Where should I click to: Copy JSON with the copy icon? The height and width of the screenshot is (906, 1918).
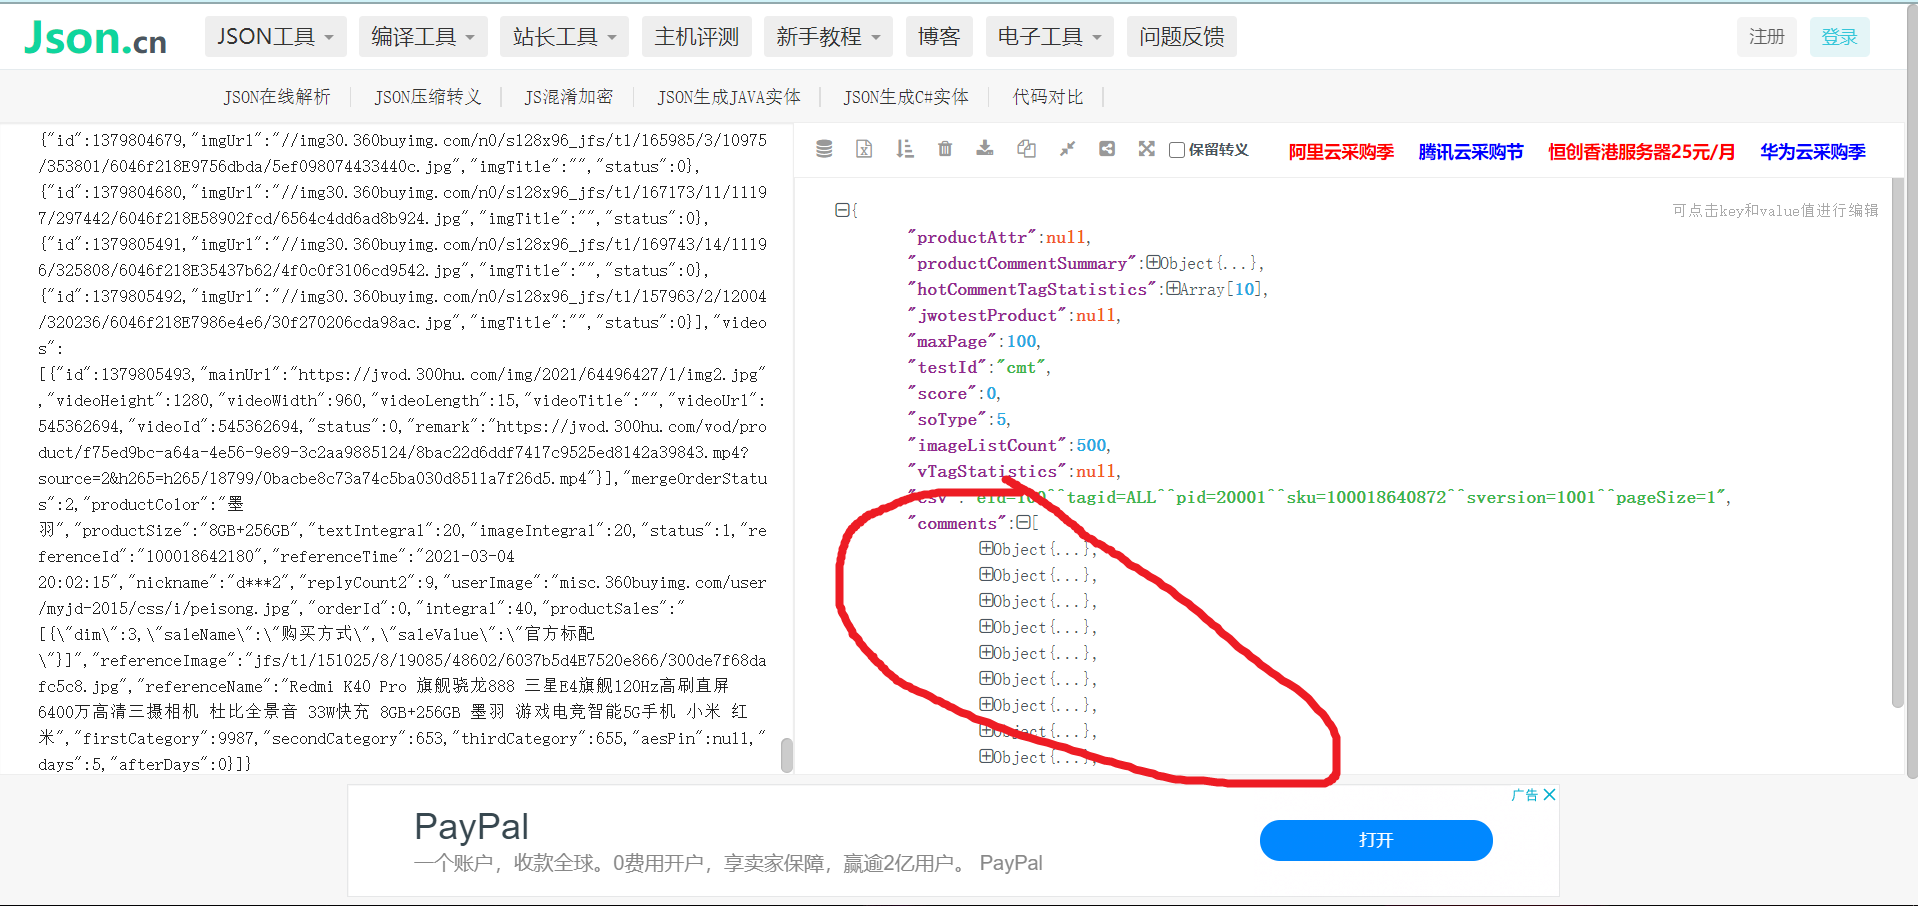click(x=1026, y=149)
